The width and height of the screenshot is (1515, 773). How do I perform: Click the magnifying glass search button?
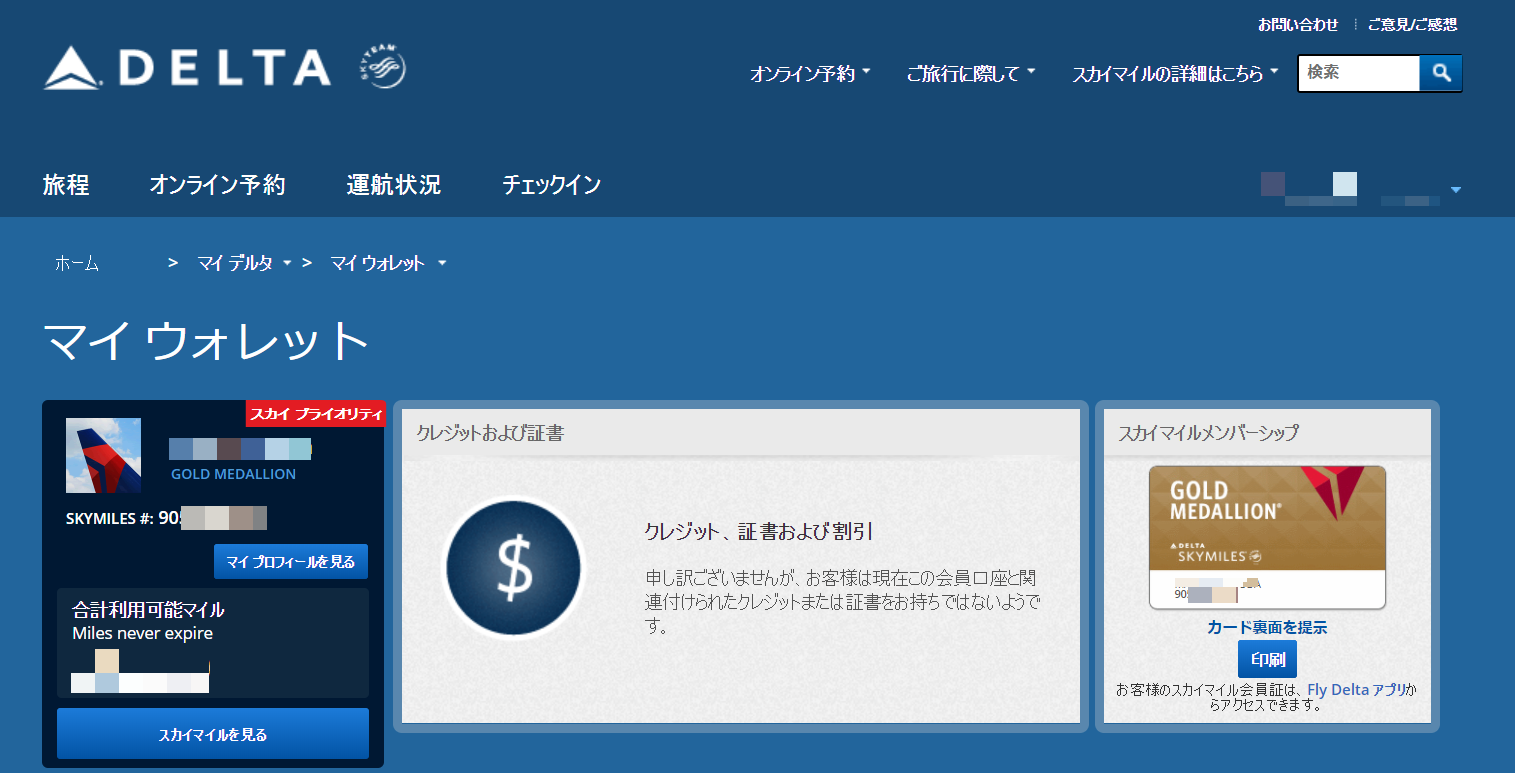point(1441,73)
